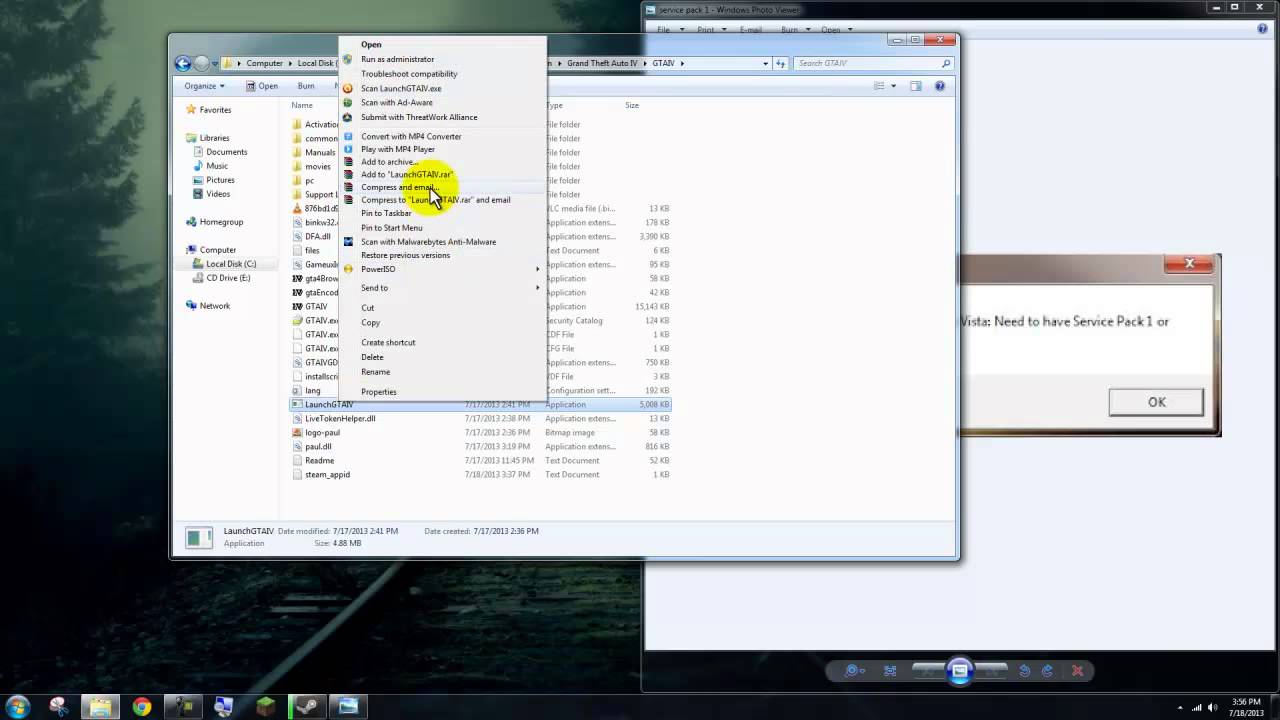This screenshot has height=720, width=1280.
Task: Click Burn in Explorer toolbar
Action: click(306, 86)
